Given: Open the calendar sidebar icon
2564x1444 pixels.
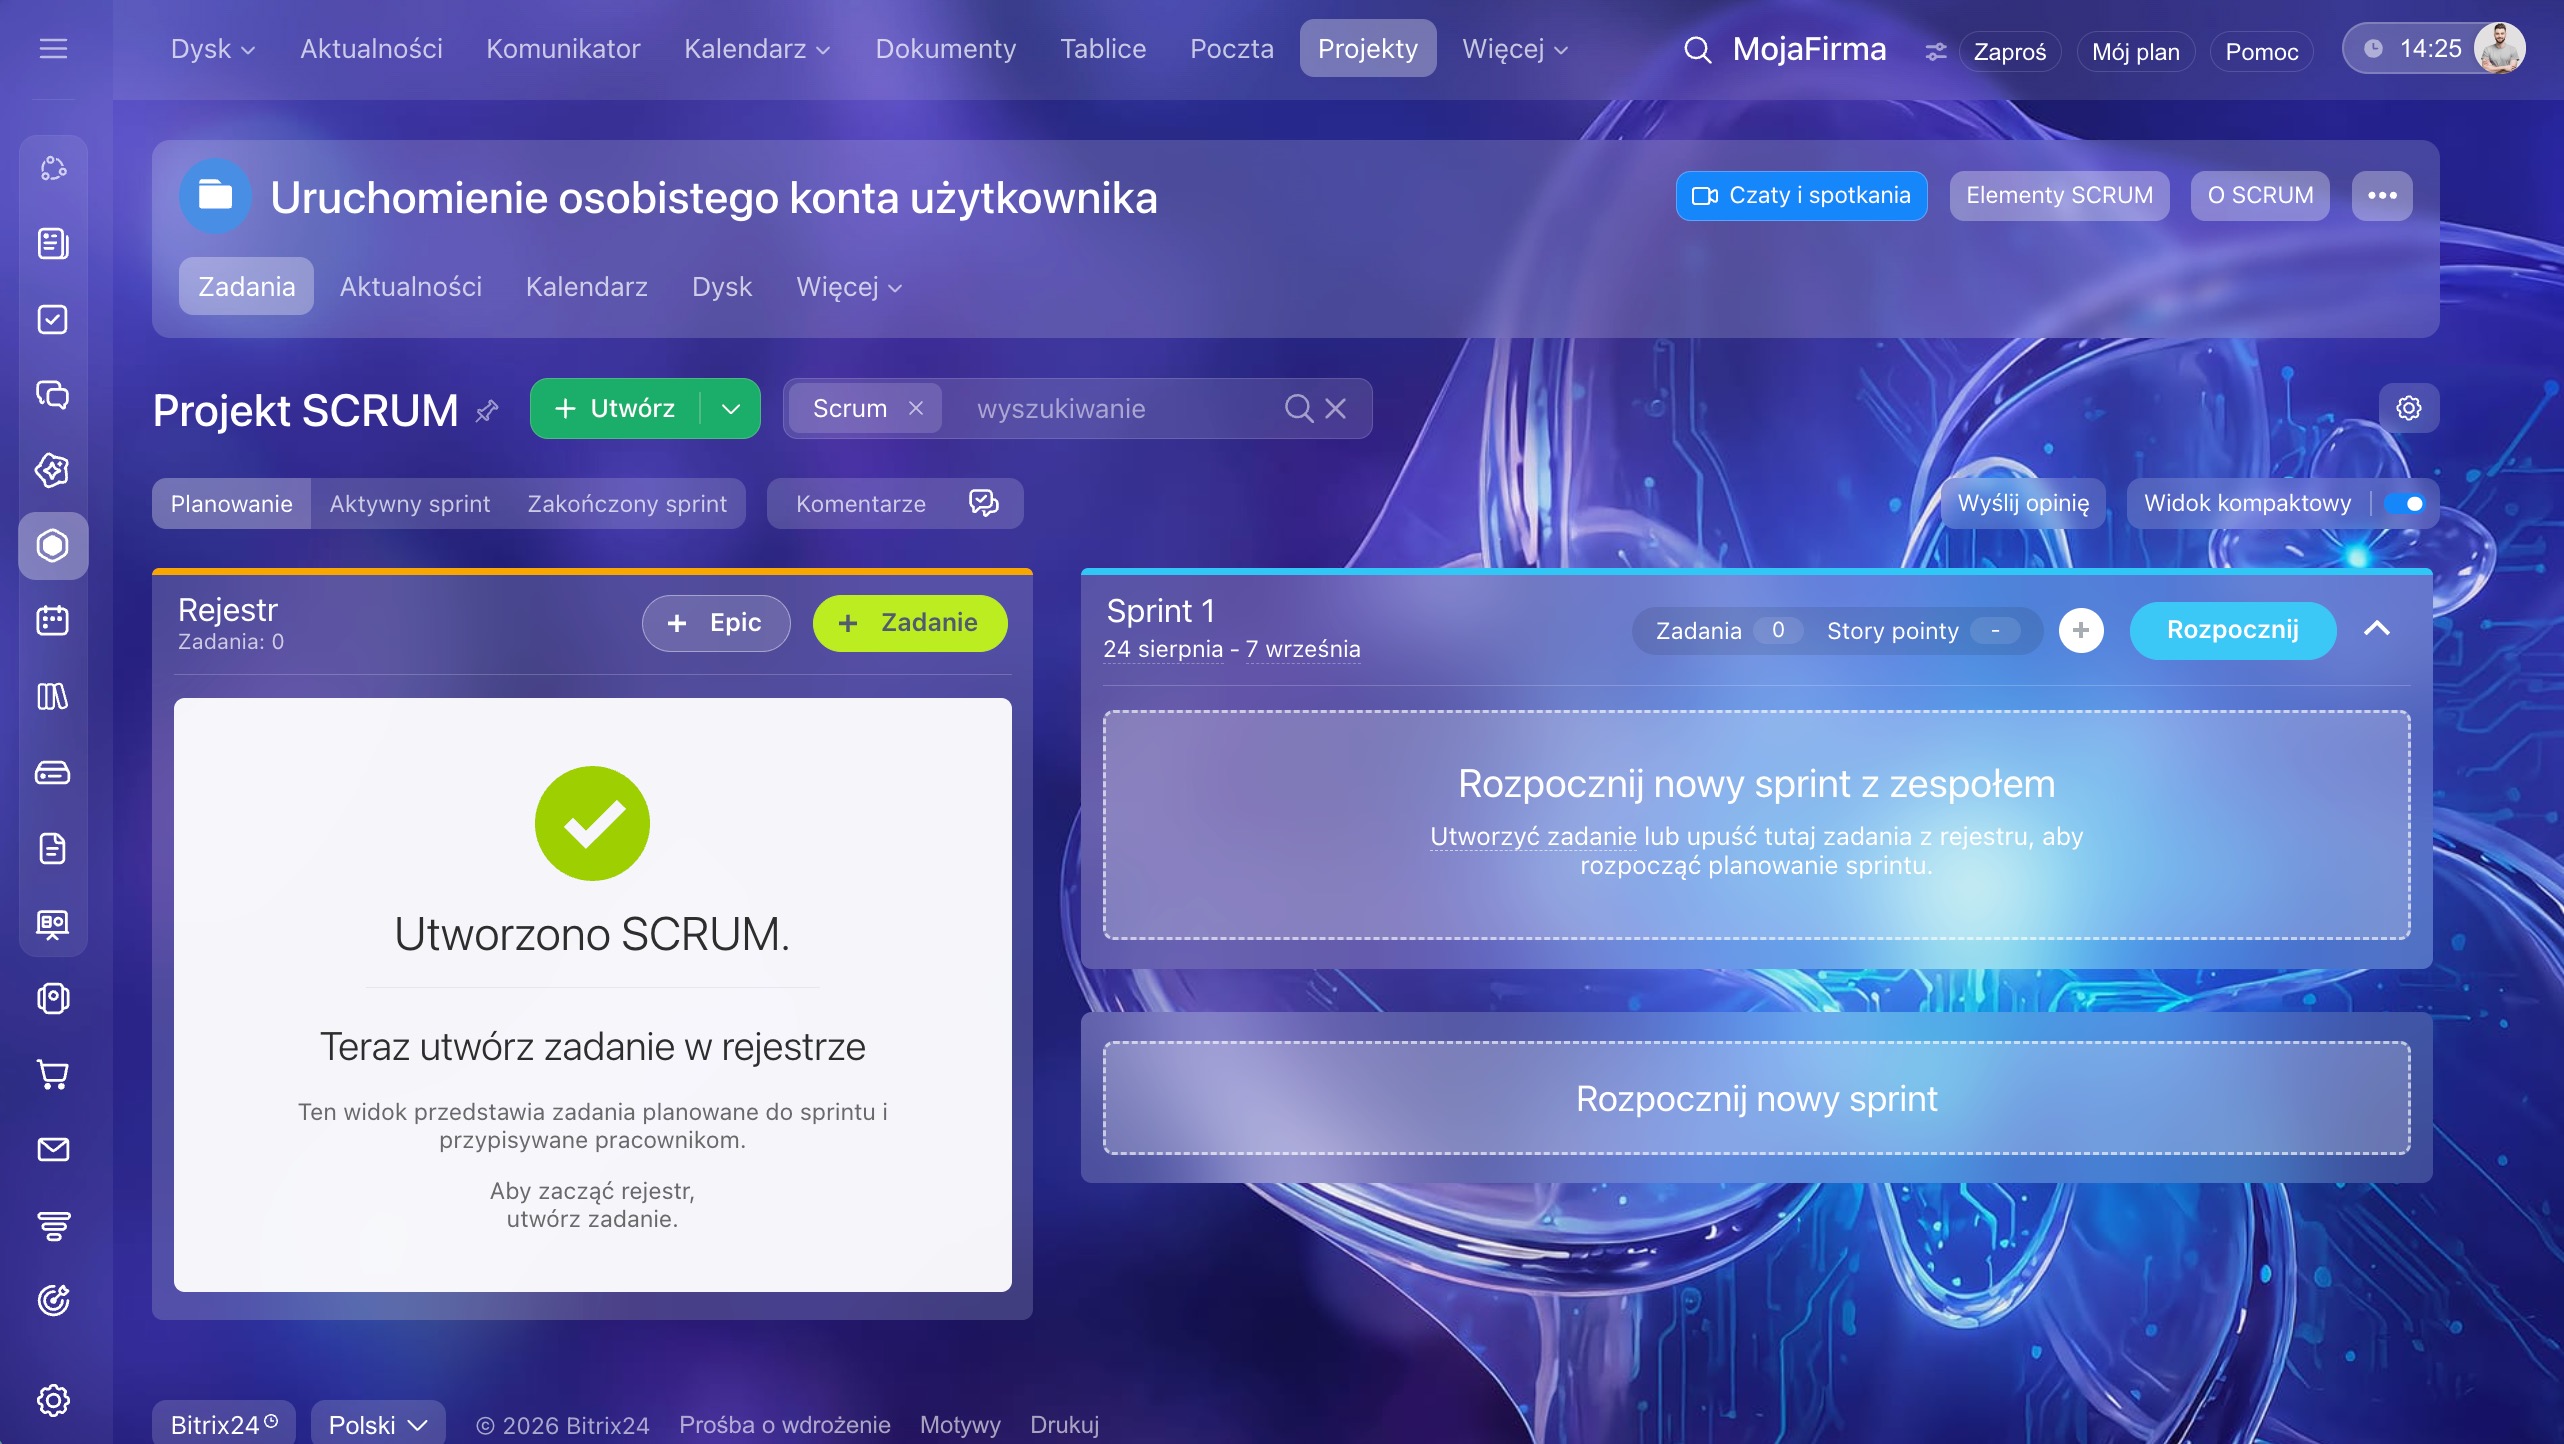Looking at the screenshot, I should (x=53, y=621).
